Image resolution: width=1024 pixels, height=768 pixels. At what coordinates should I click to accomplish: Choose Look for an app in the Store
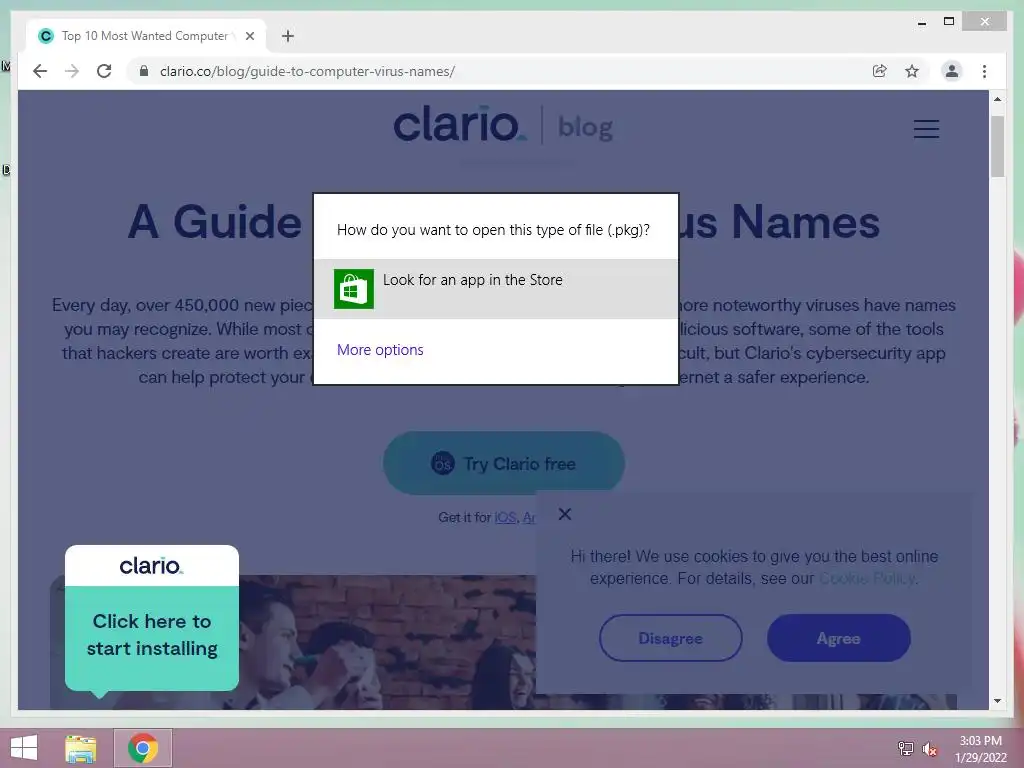tap(496, 289)
